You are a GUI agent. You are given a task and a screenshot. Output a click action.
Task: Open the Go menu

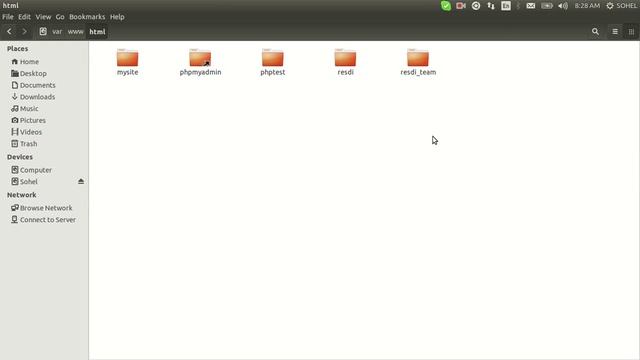60,17
